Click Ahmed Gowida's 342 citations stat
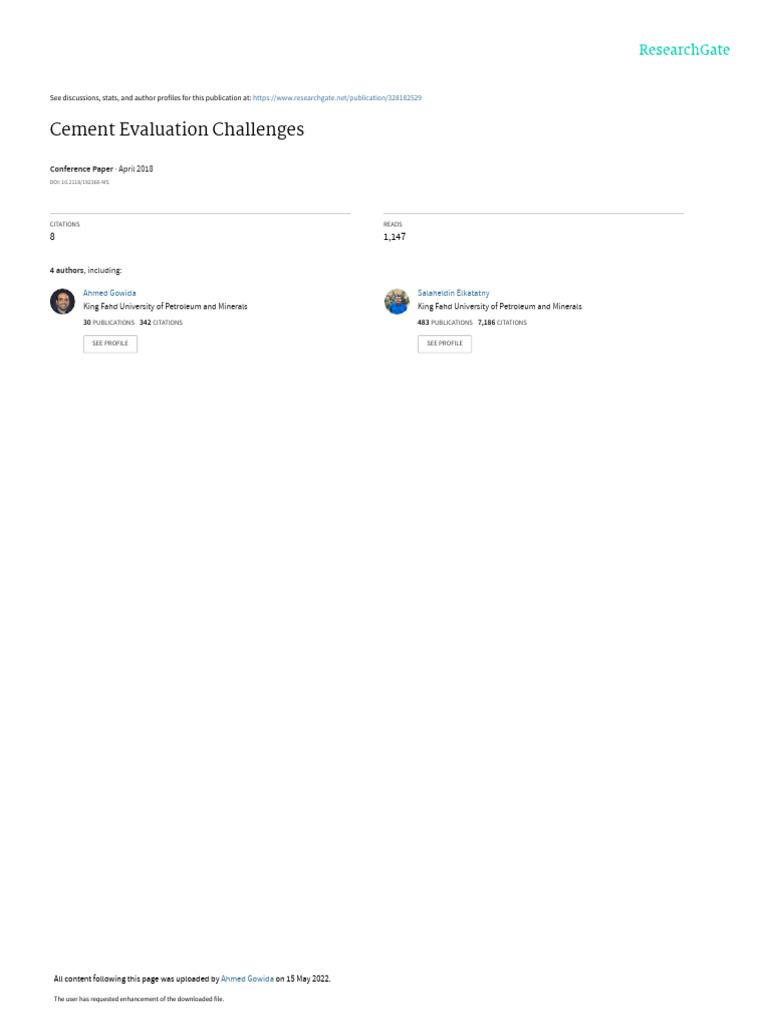Image resolution: width=768 pixels, height=1024 pixels. (x=161, y=323)
